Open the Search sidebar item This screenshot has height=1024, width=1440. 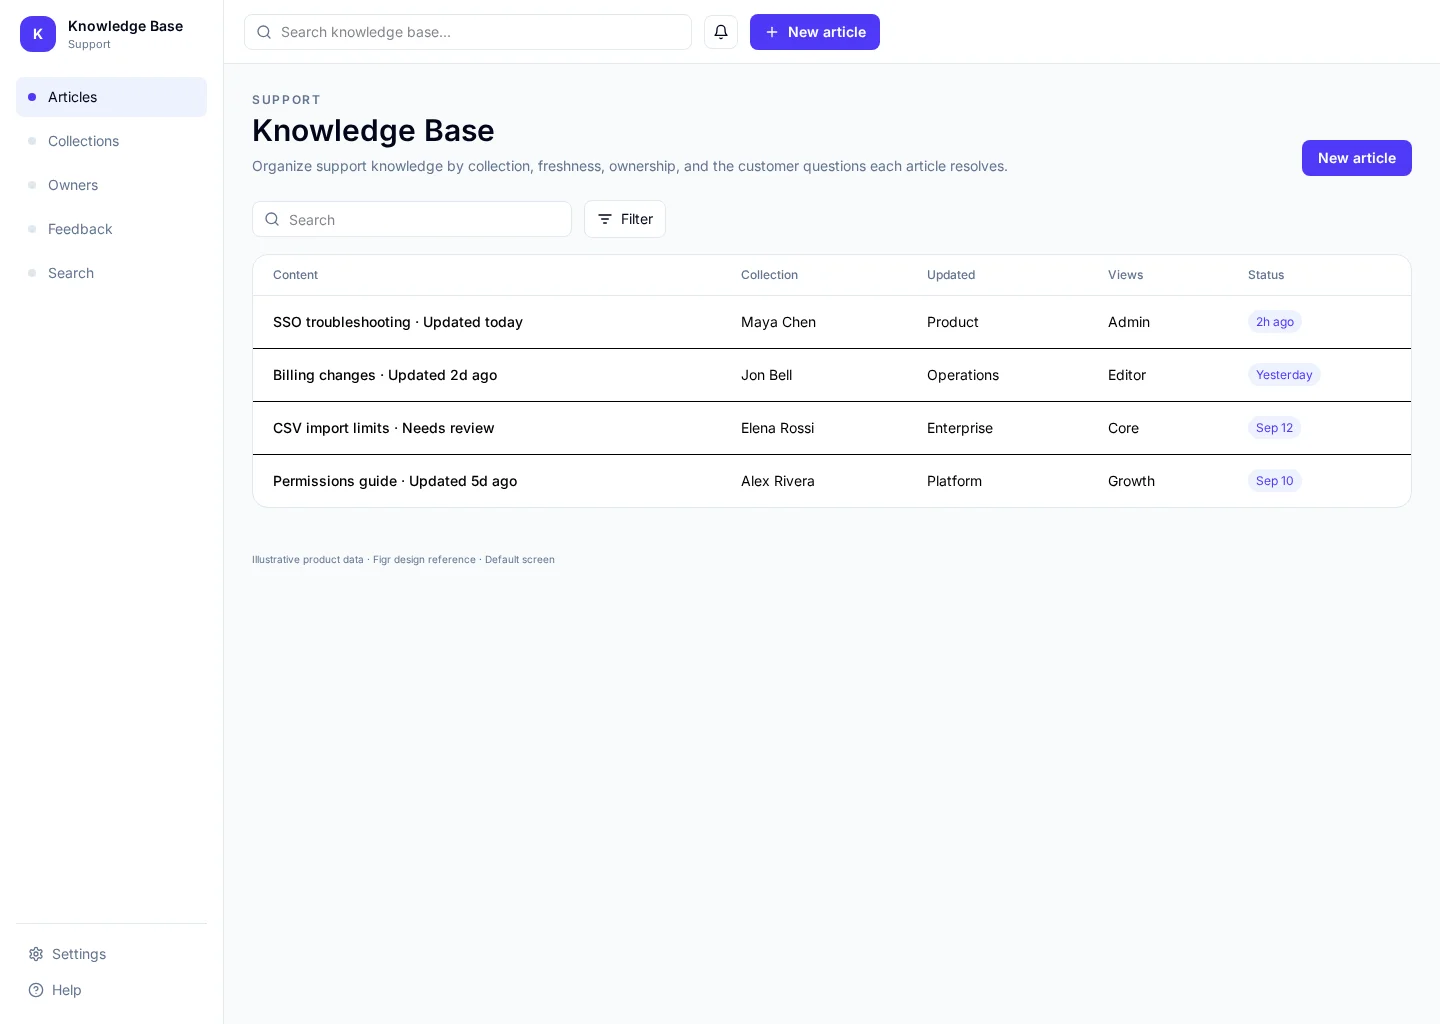111,273
